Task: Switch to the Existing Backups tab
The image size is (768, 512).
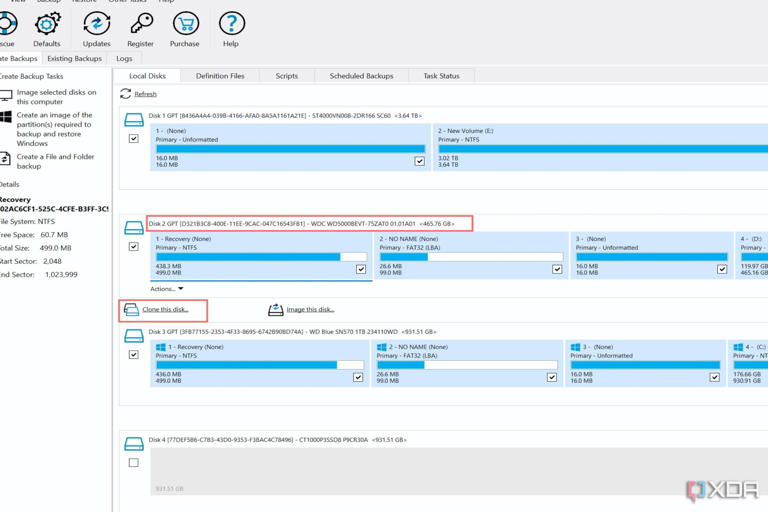Action: pos(74,58)
